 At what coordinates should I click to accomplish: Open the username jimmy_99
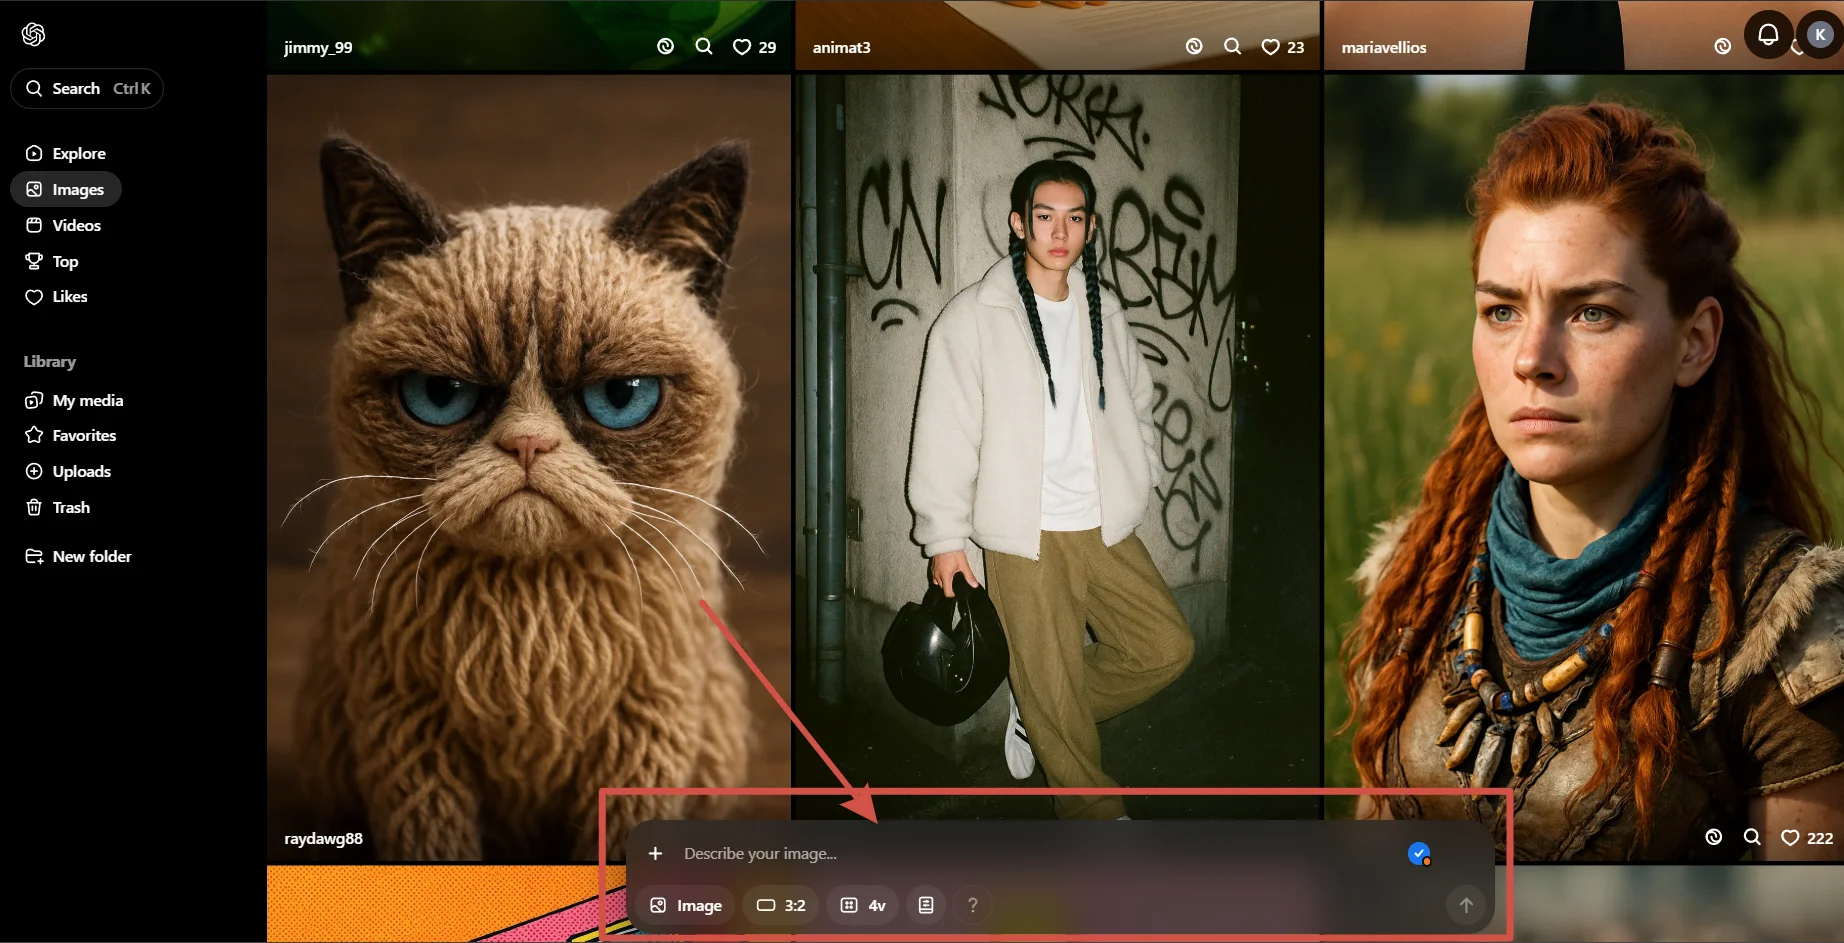[318, 47]
